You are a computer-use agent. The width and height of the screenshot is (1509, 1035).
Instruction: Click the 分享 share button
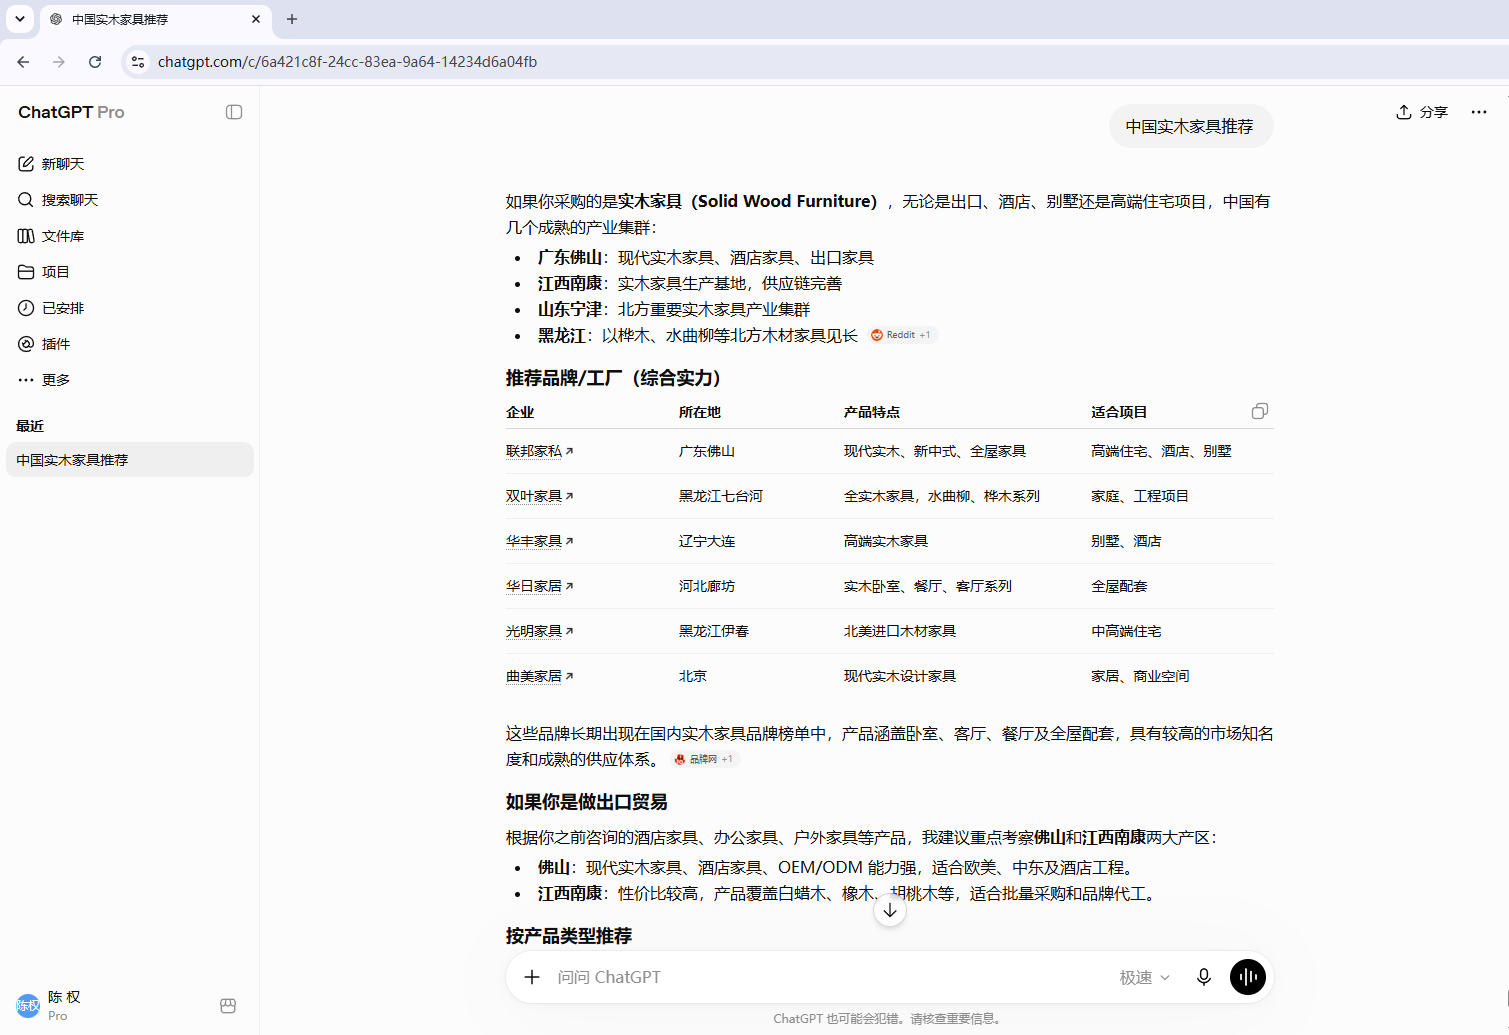[x=1422, y=112]
